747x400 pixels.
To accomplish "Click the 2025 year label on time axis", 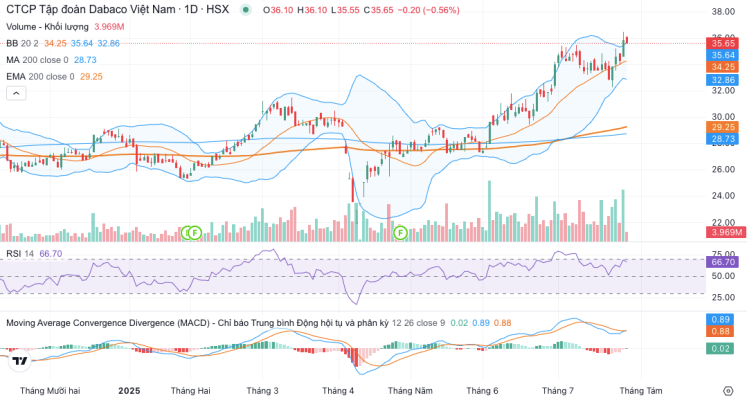I will click(x=129, y=391).
